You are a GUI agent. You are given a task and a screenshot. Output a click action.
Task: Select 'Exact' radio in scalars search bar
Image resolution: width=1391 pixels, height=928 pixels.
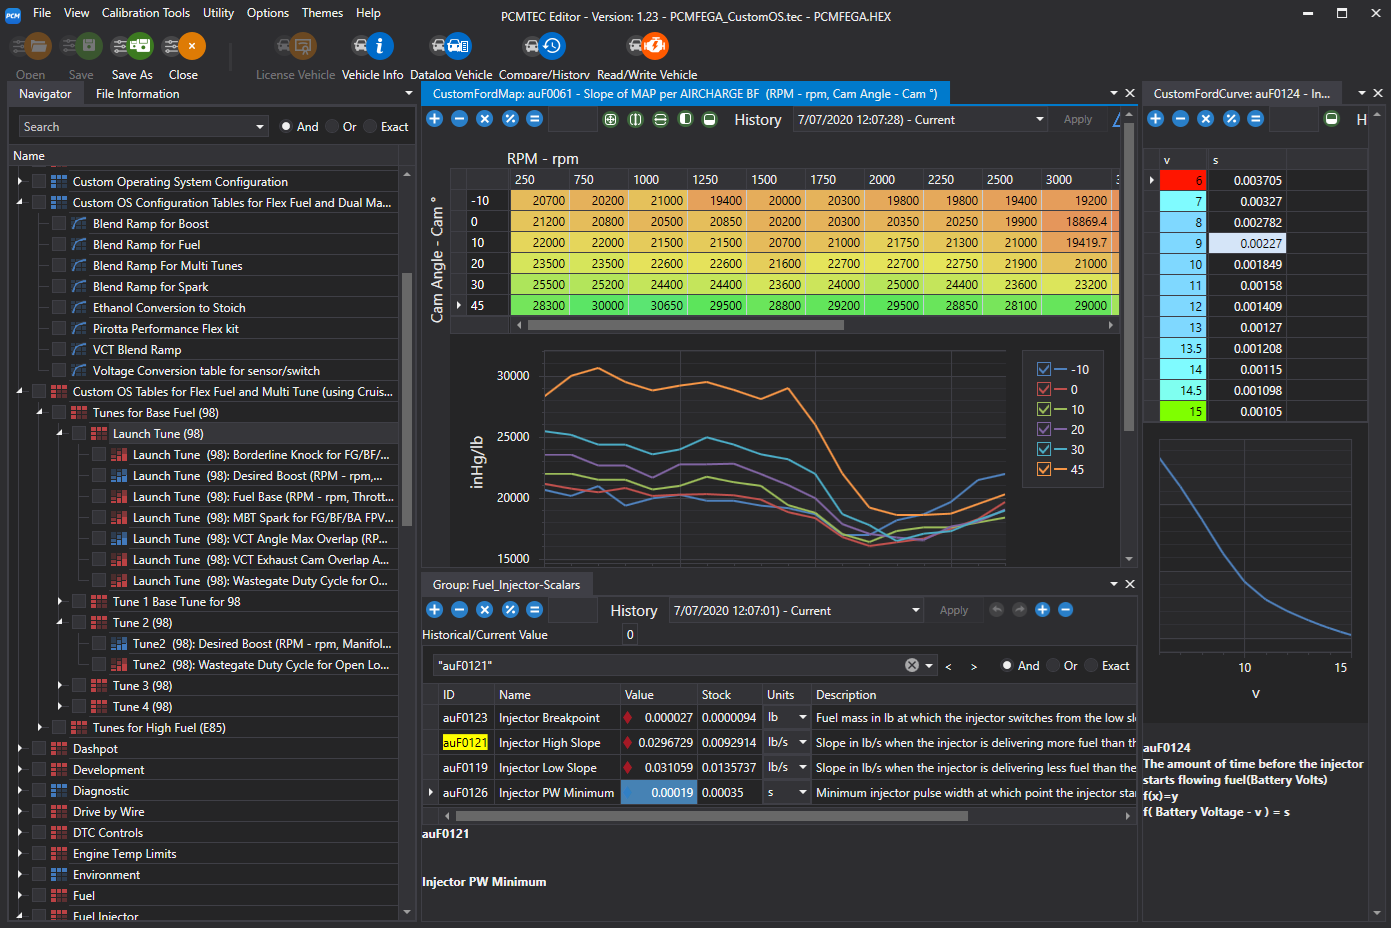(x=1091, y=666)
